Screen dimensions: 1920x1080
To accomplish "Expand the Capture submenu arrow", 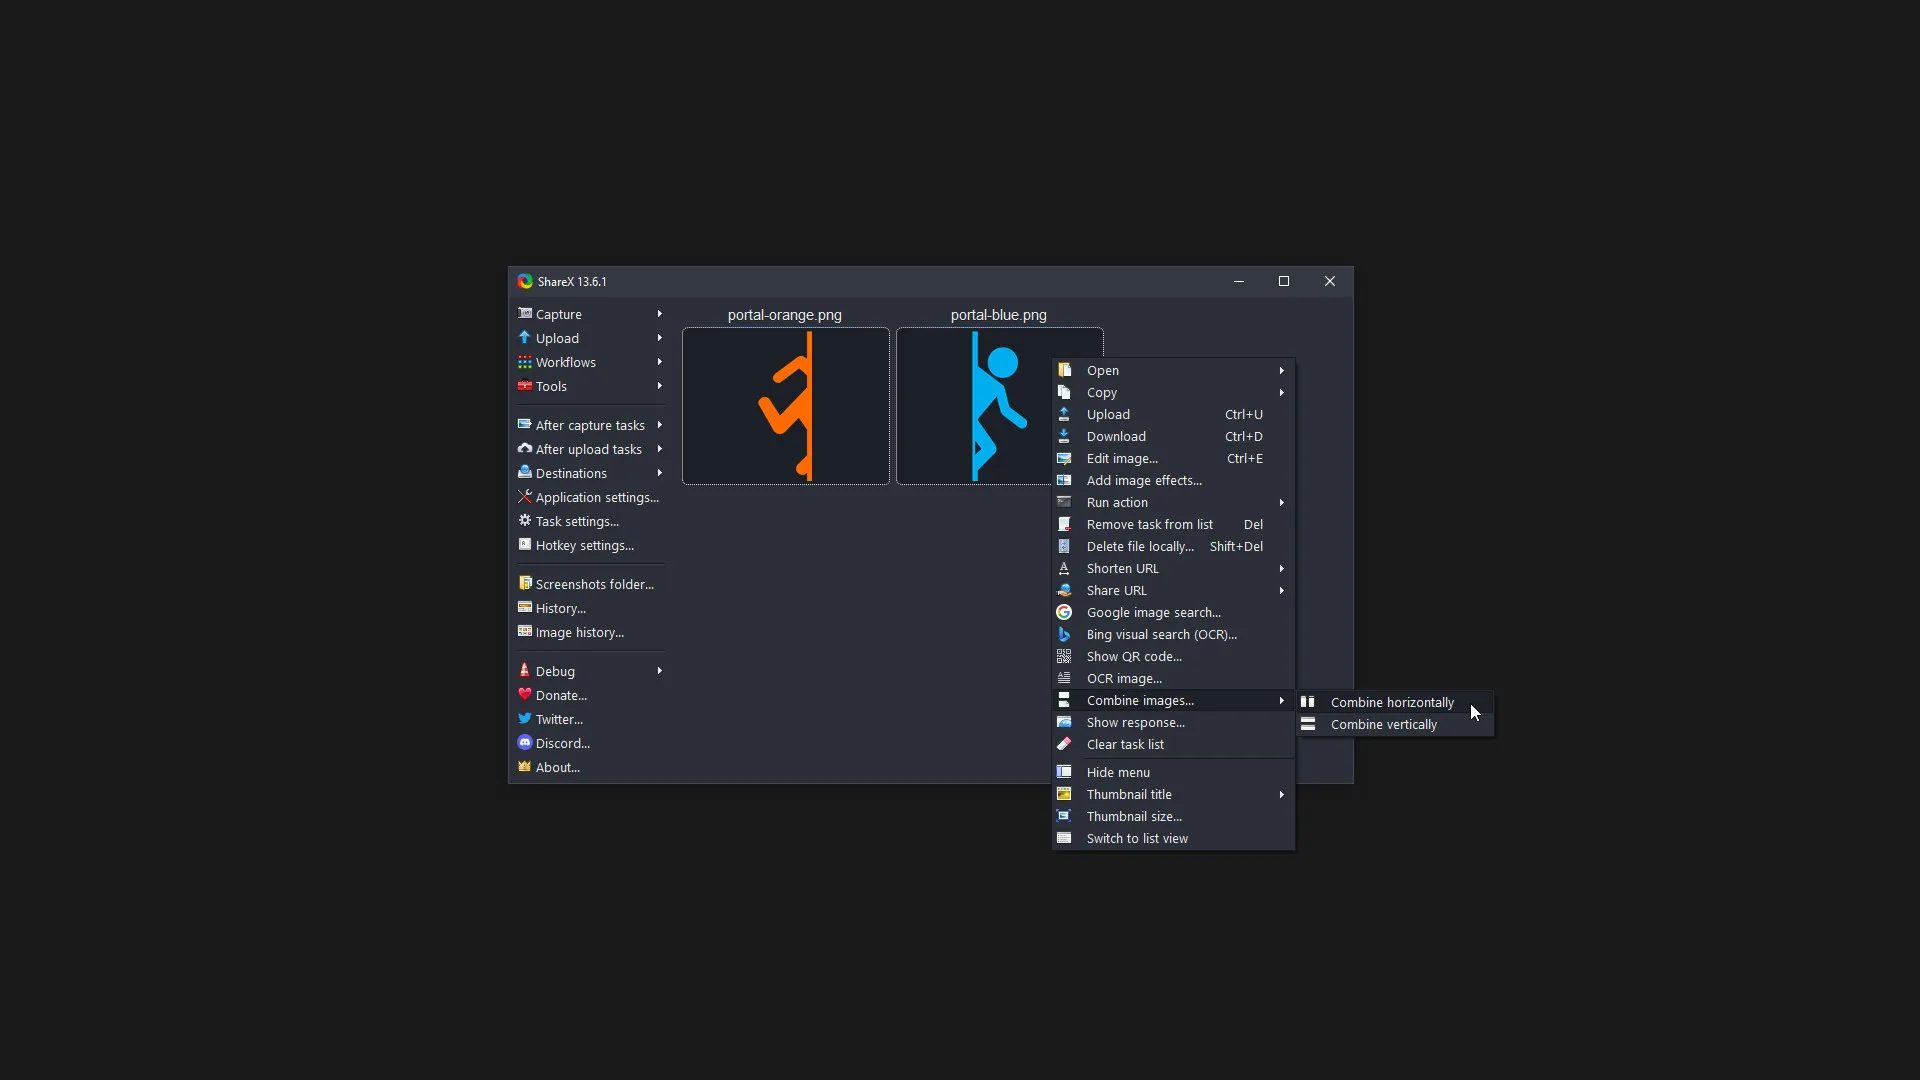I will point(659,314).
